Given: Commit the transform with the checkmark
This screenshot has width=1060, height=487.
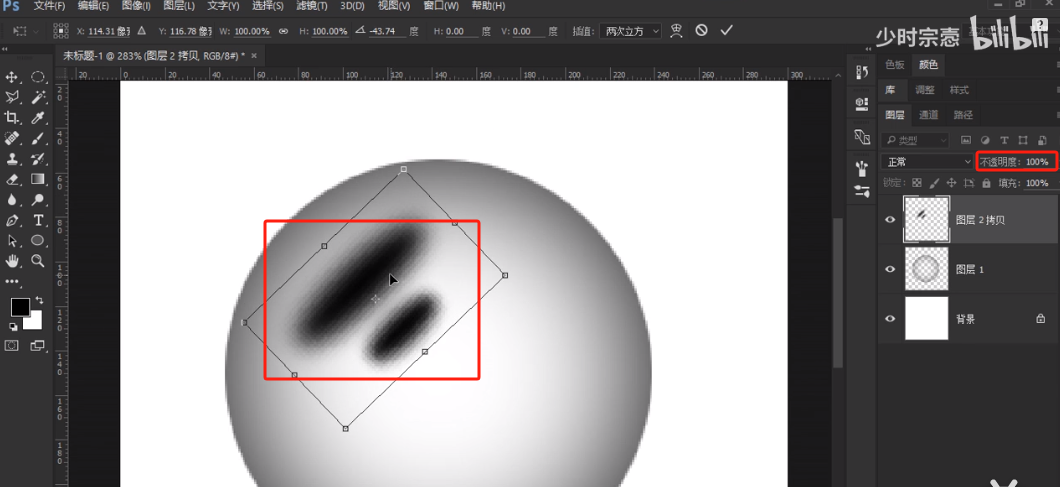Looking at the screenshot, I should tap(727, 30).
